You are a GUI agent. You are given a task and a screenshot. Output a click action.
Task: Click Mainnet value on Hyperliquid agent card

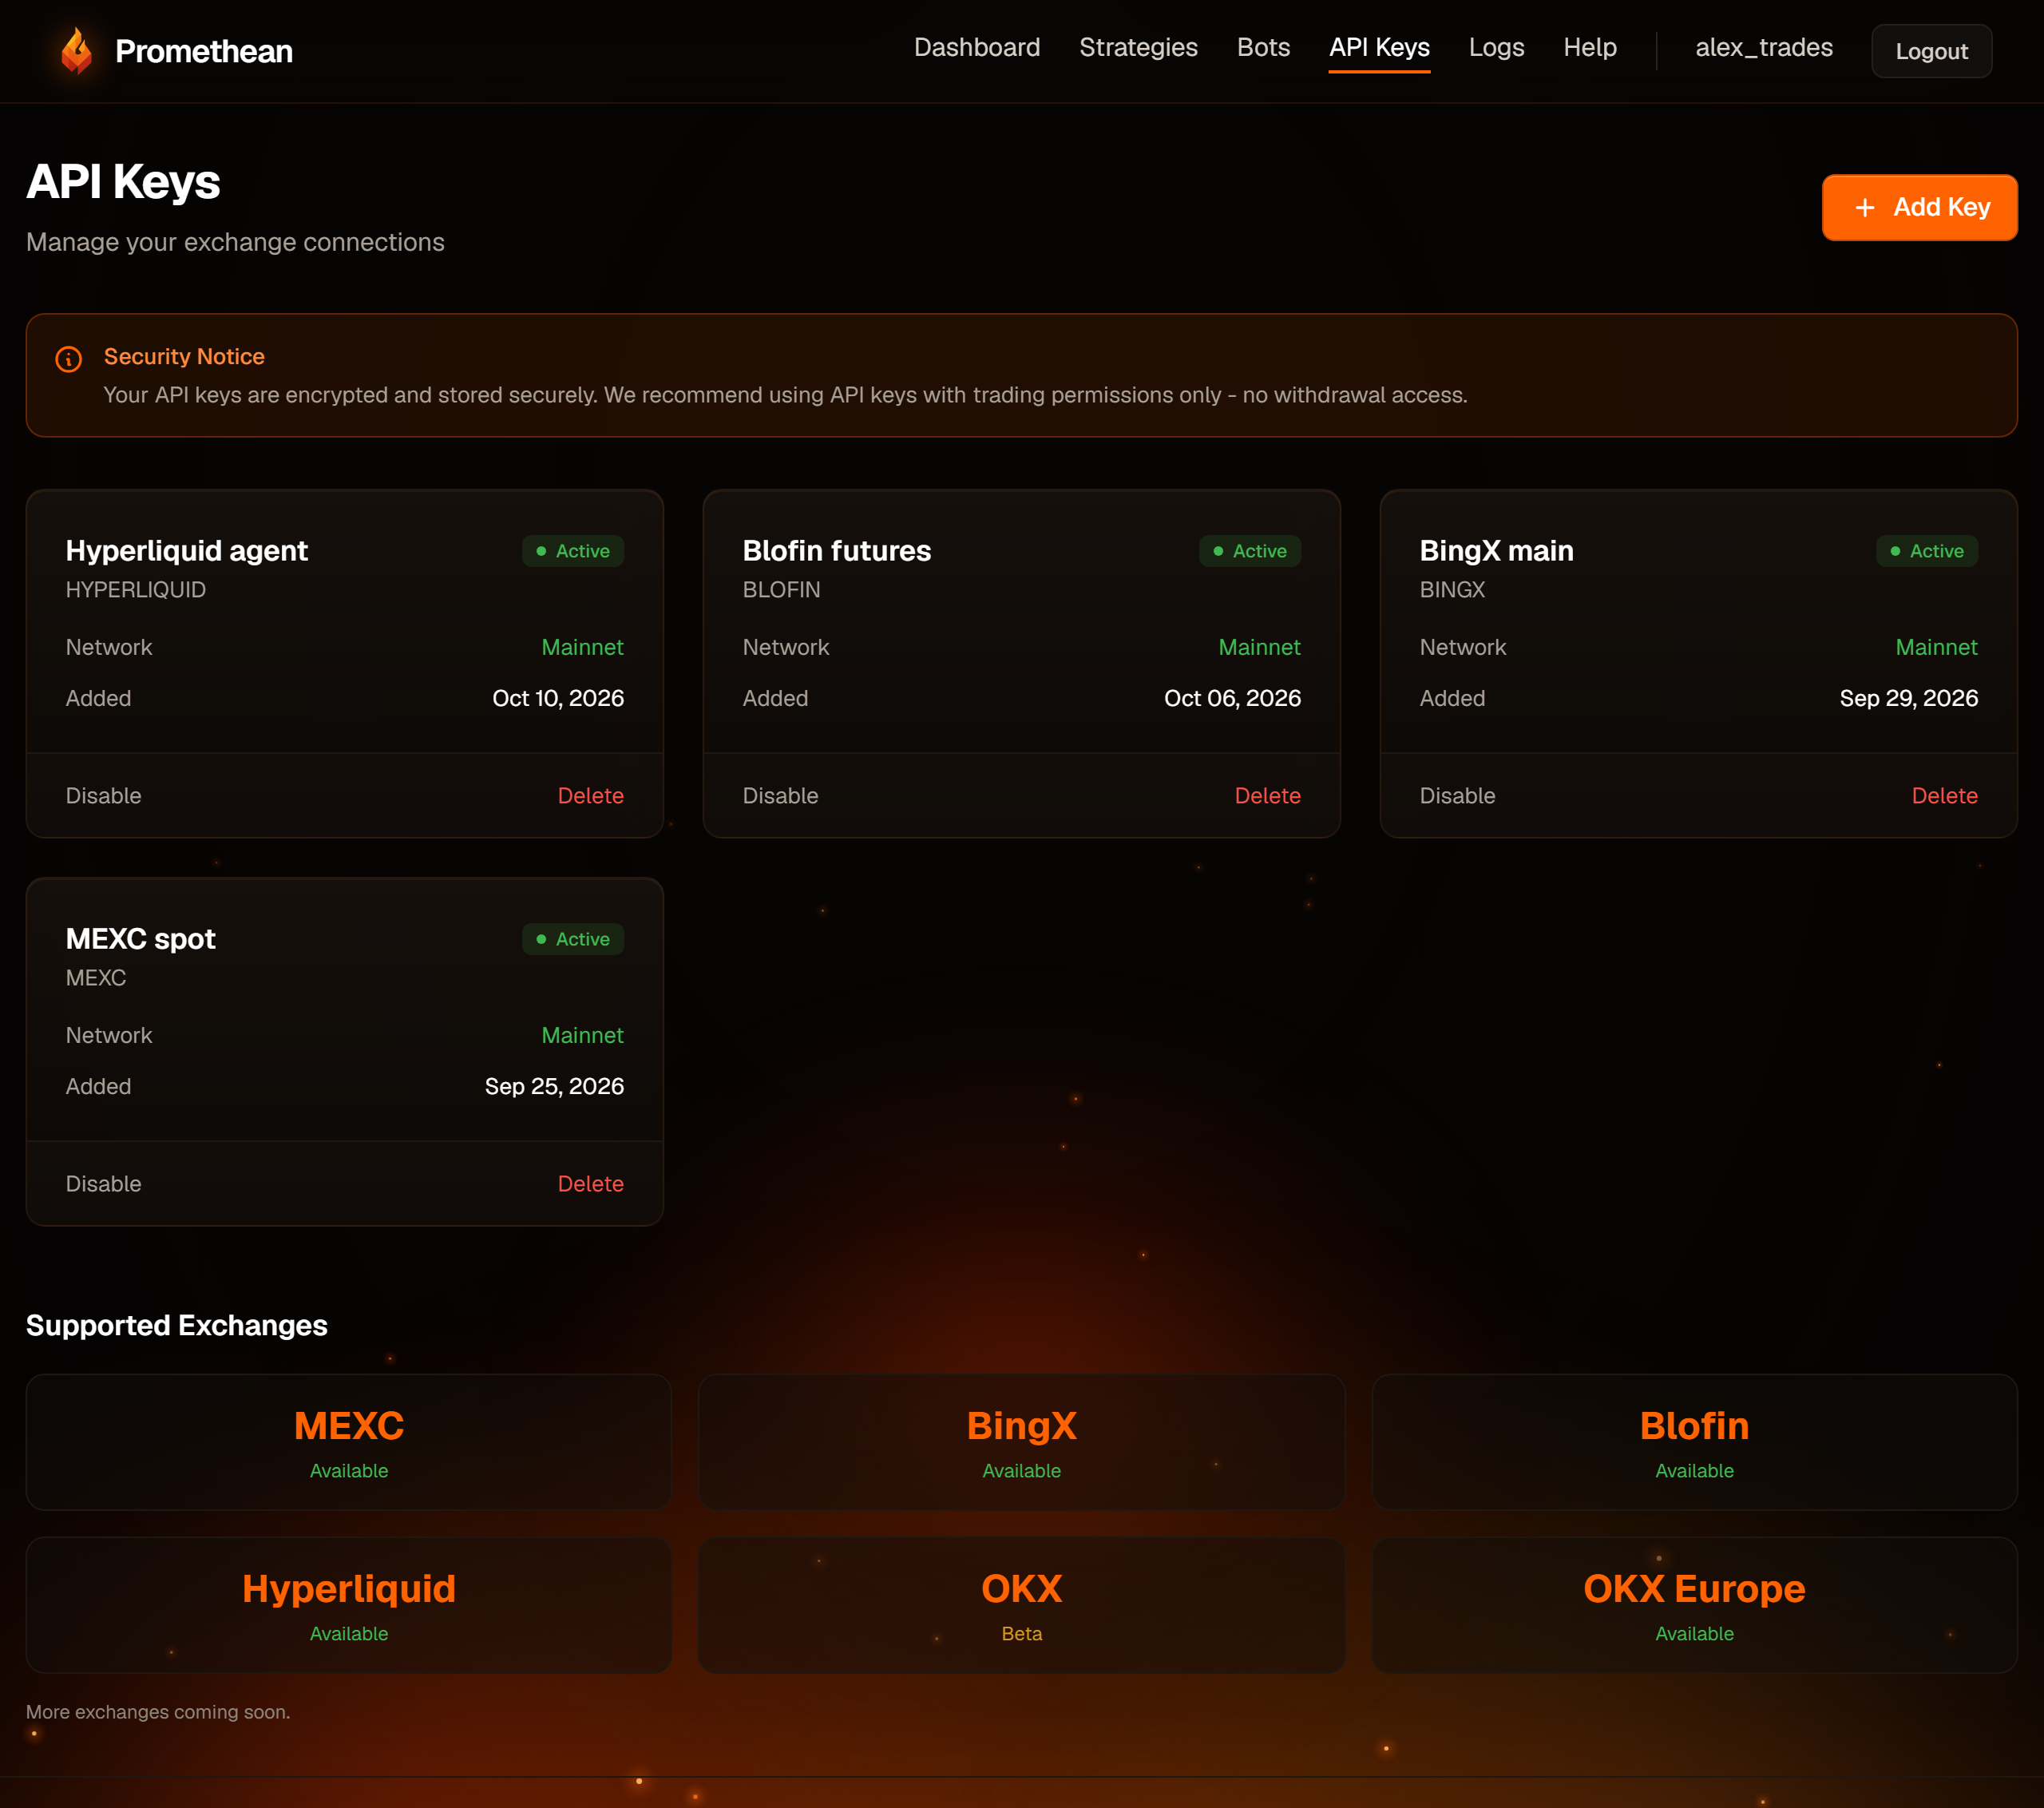pyautogui.click(x=582, y=647)
